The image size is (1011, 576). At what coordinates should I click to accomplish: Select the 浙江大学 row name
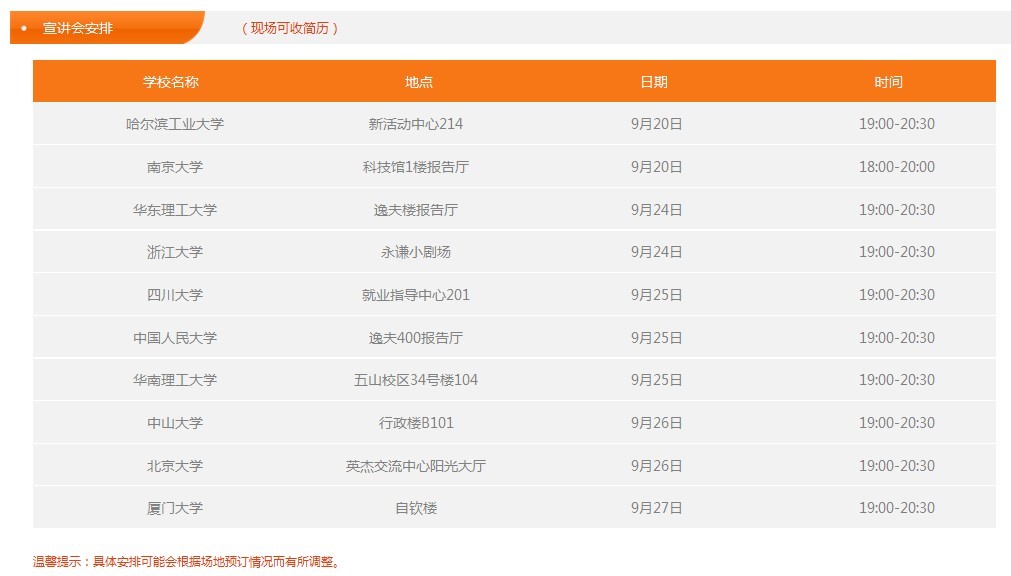(175, 252)
